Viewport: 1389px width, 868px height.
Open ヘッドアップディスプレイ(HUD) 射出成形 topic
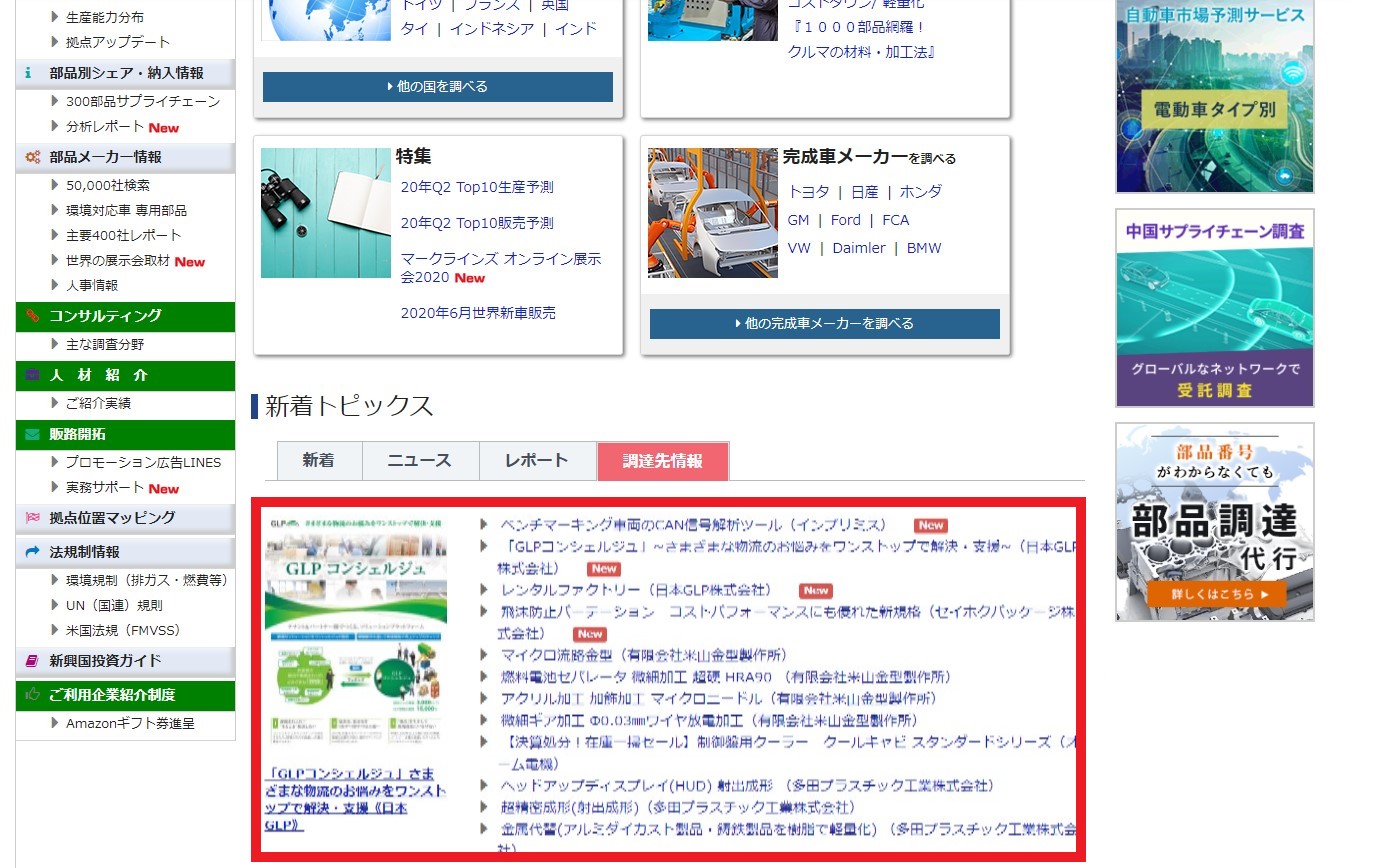(x=746, y=786)
